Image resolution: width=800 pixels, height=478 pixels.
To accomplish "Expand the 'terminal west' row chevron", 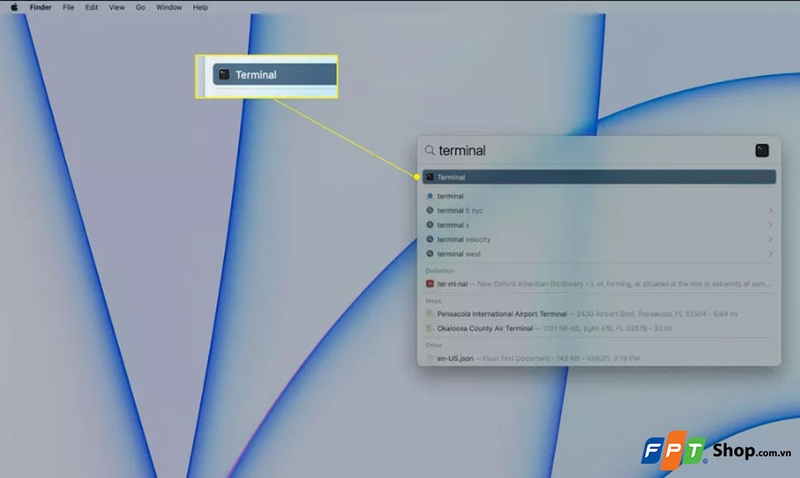I will pyautogui.click(x=770, y=254).
